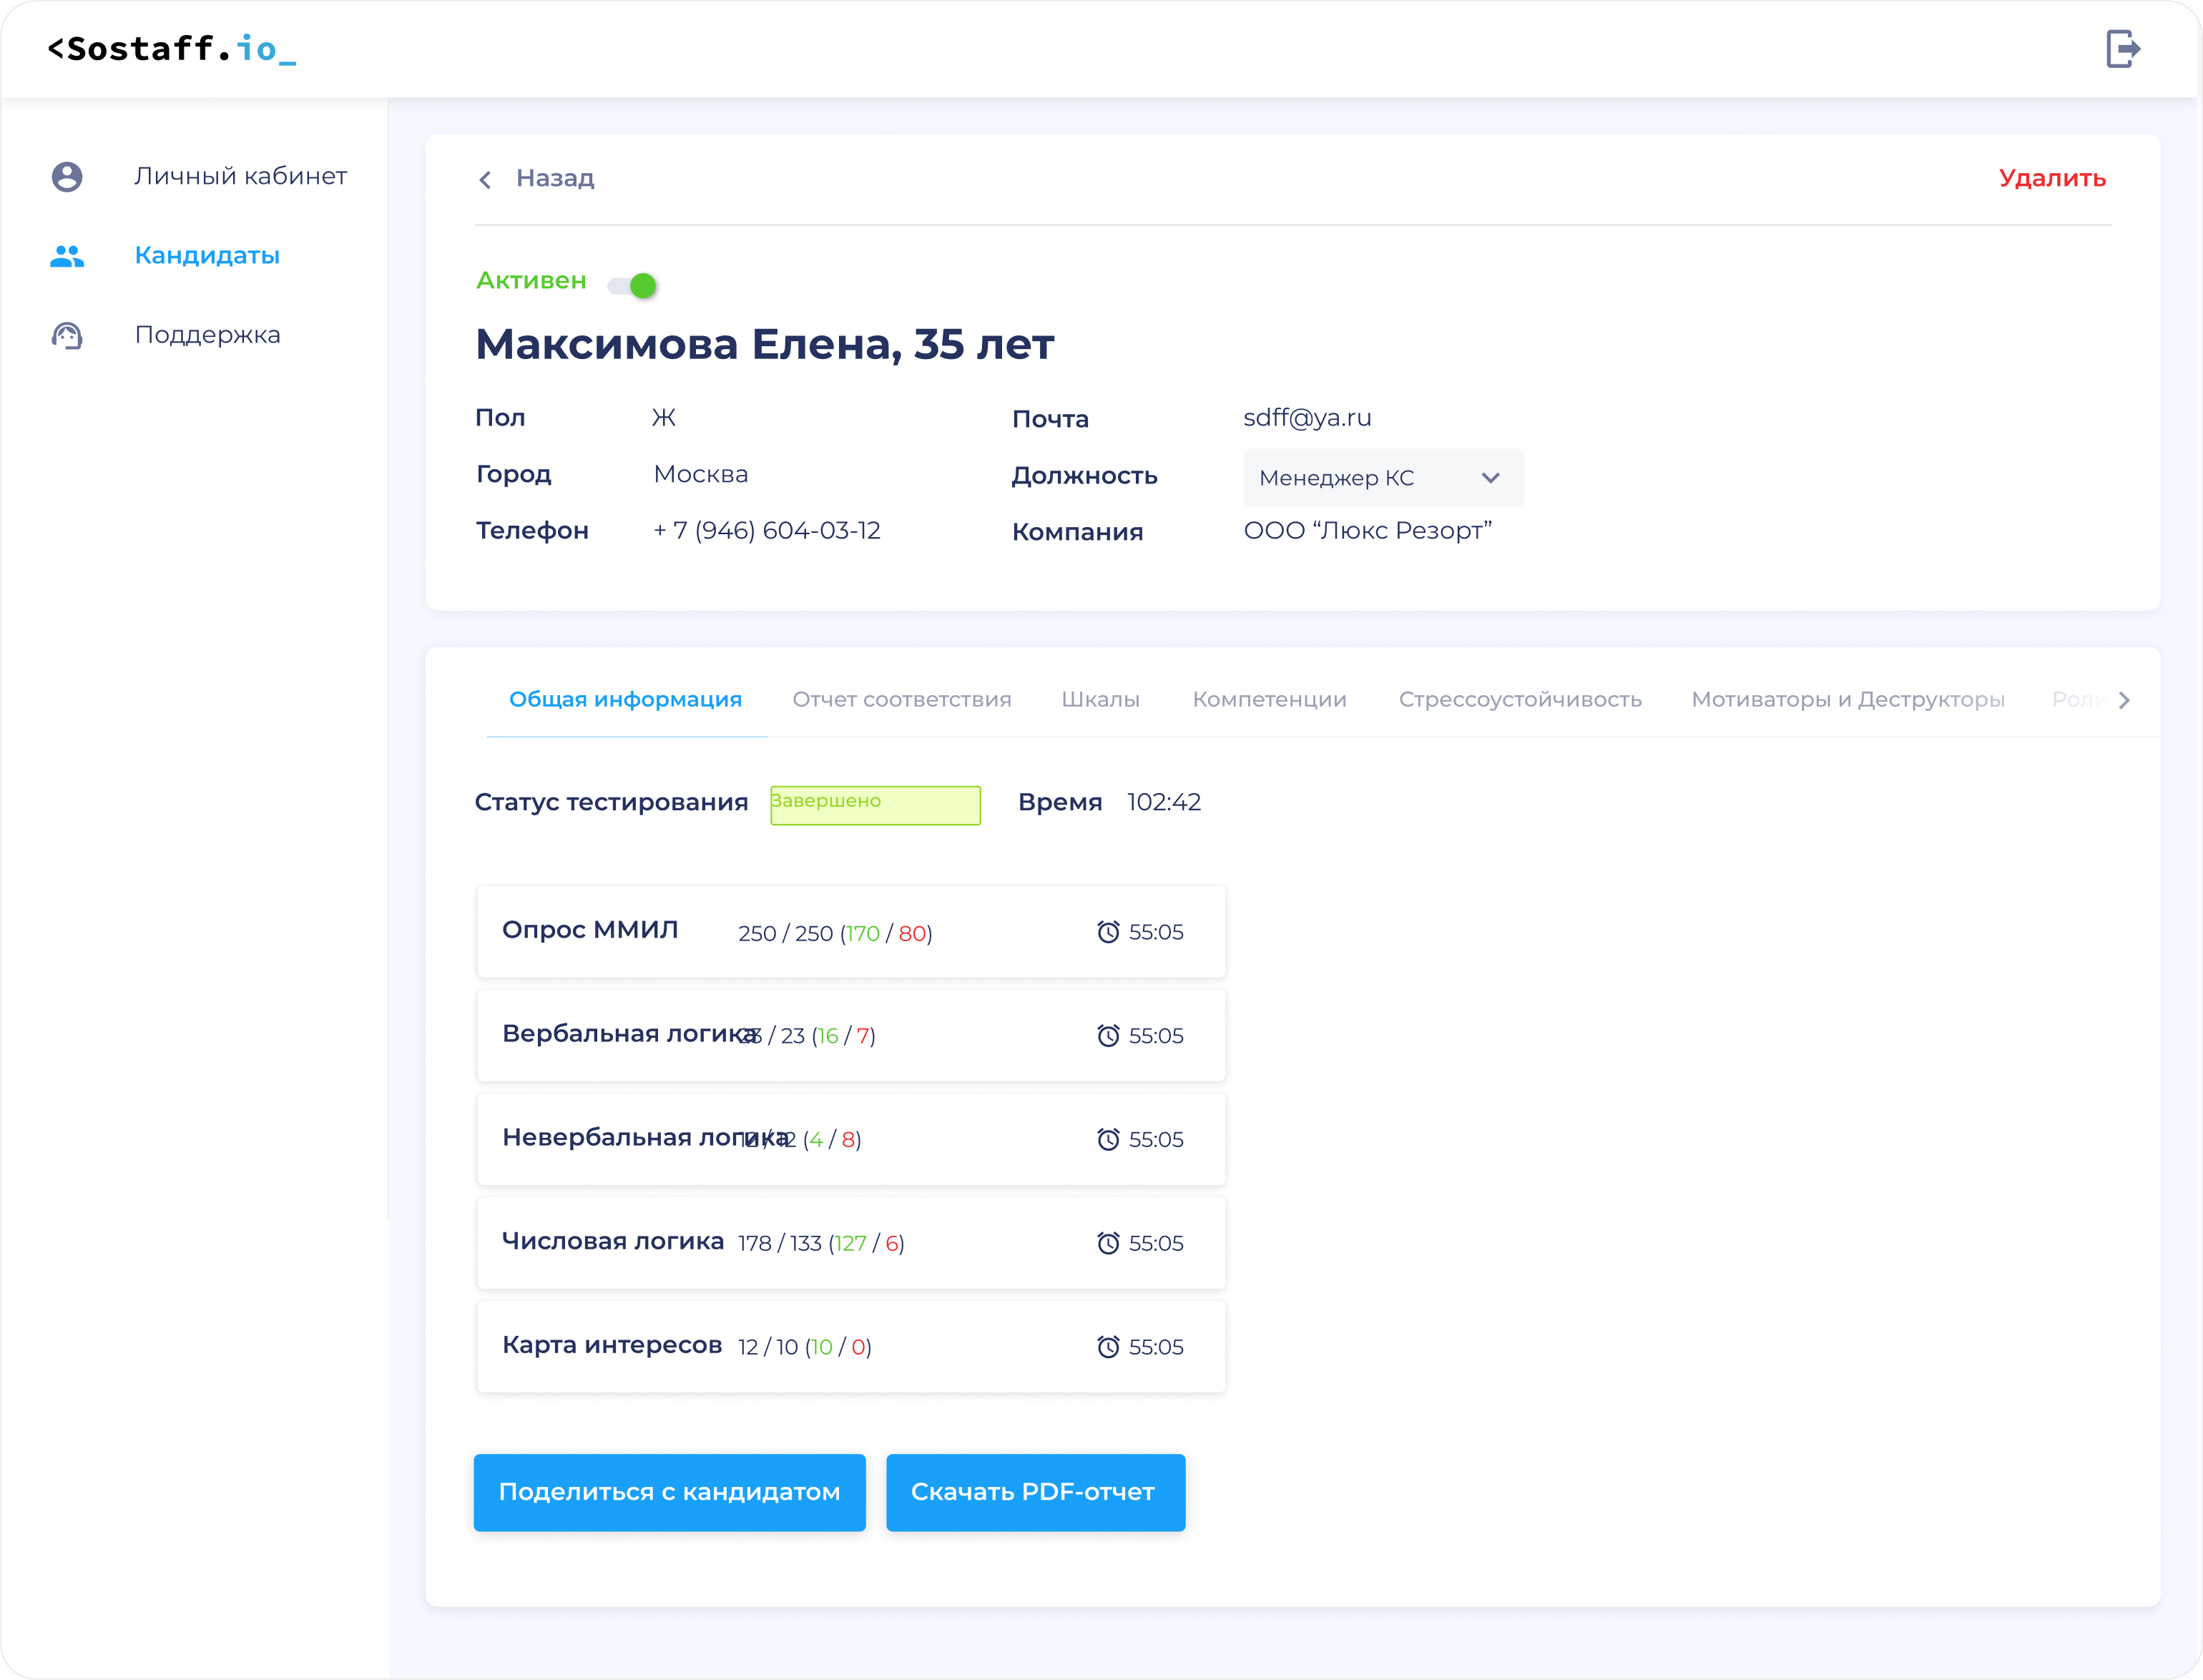
Task: Click the Личный кабинет profile icon
Action: point(67,177)
